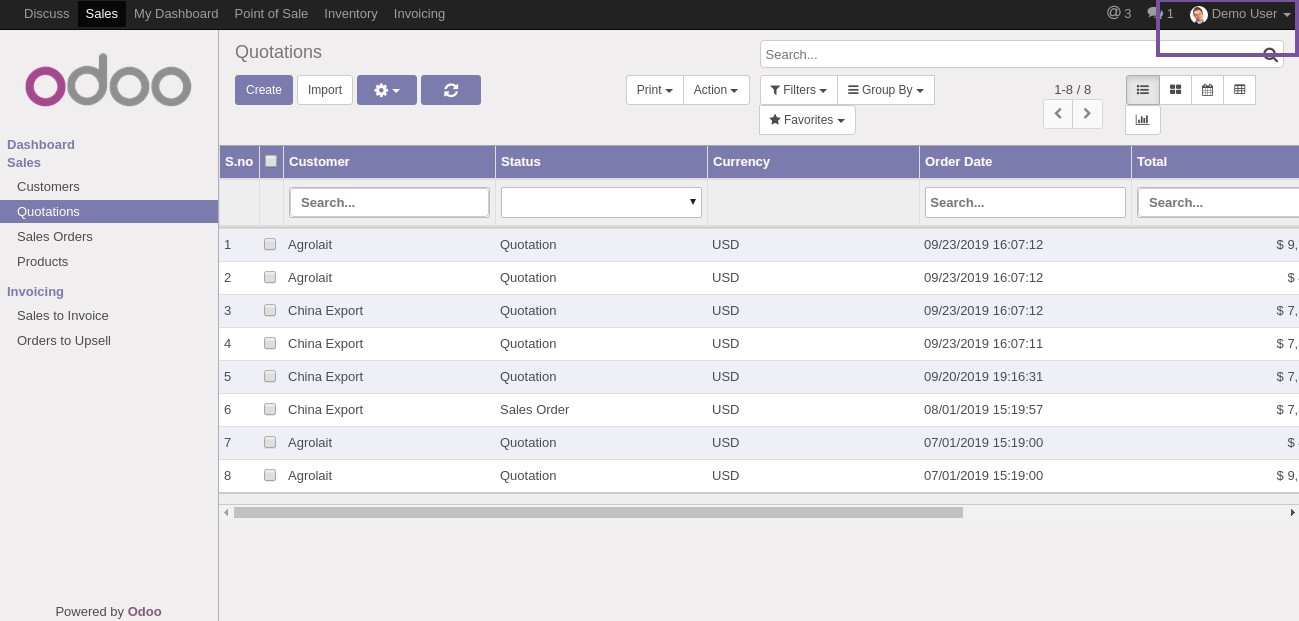This screenshot has width=1299, height=621.
Task: Click the horizontal scrollbar under the table
Action: click(x=598, y=512)
